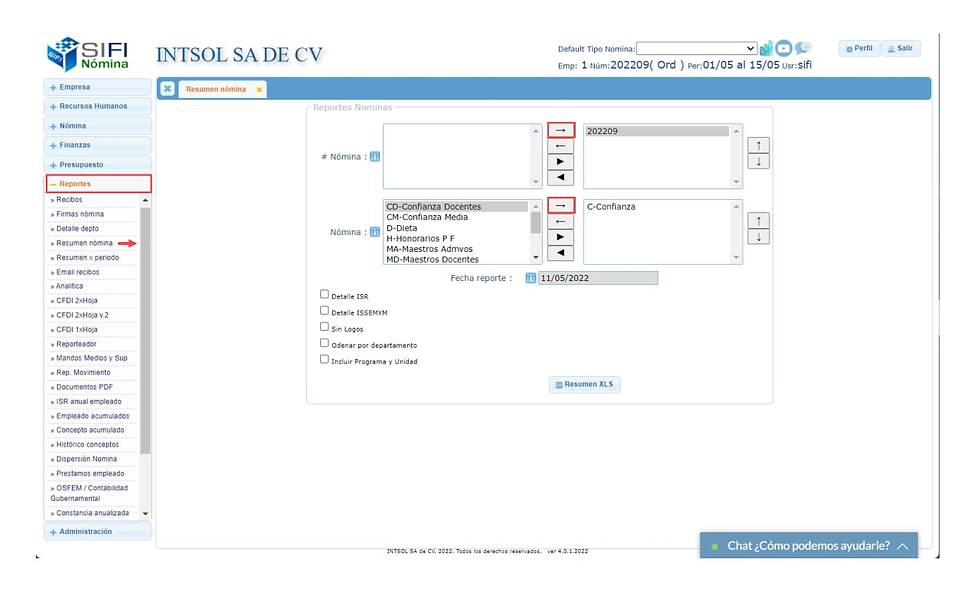Screen dimensions: 980x592
Task: Open the Reporteador menu entry
Action: click(76, 344)
